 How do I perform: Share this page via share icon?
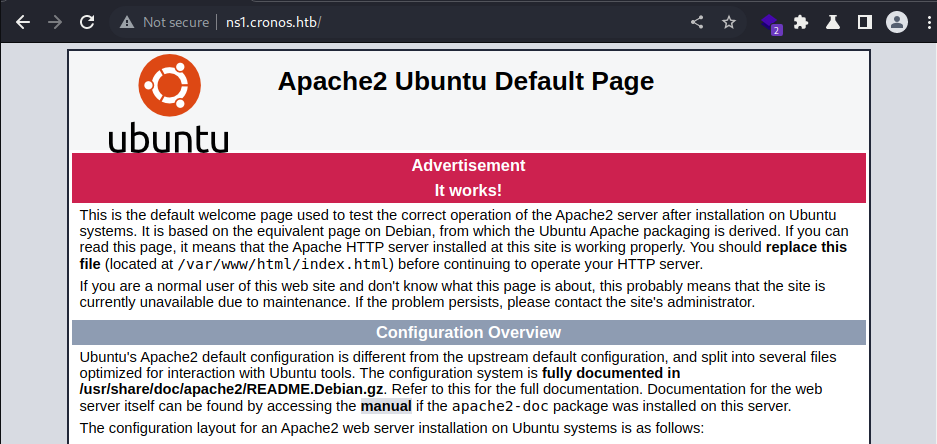pyautogui.click(x=697, y=23)
